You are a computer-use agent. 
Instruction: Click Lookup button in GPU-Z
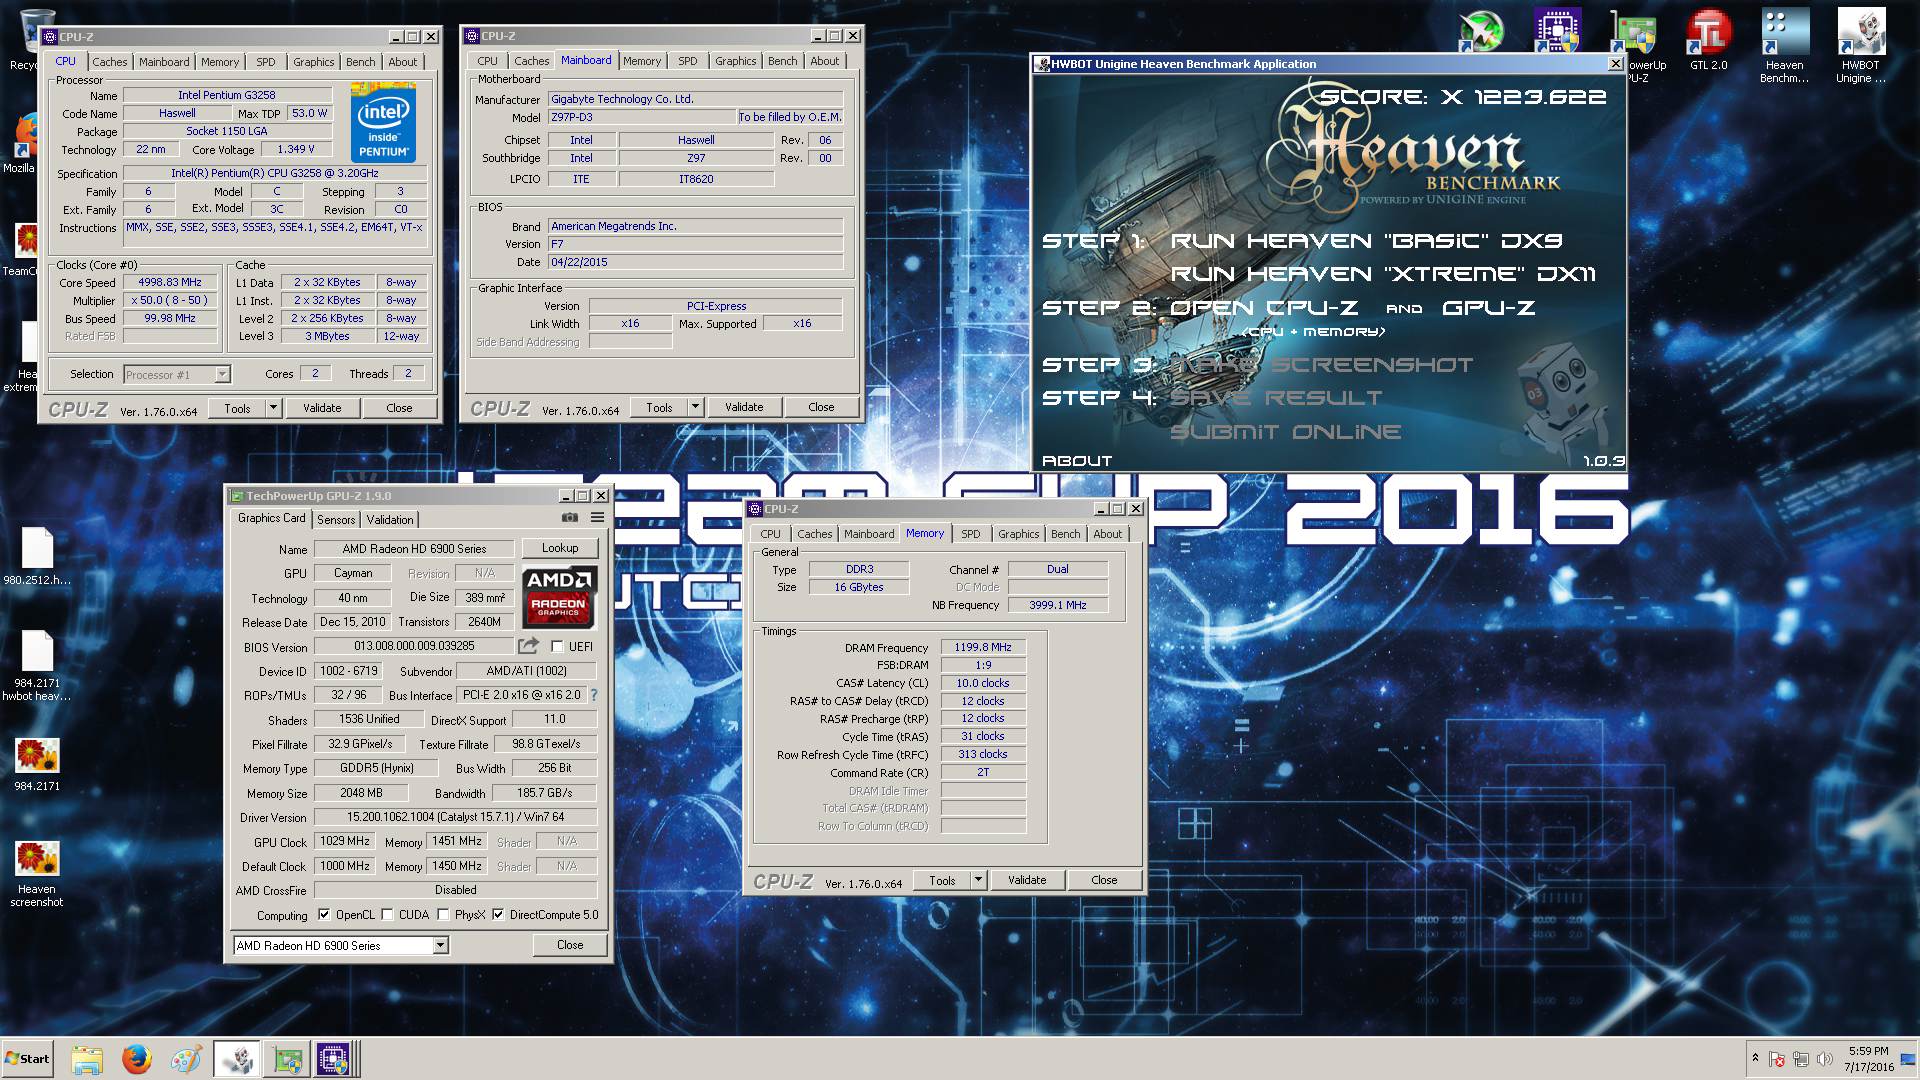click(560, 548)
